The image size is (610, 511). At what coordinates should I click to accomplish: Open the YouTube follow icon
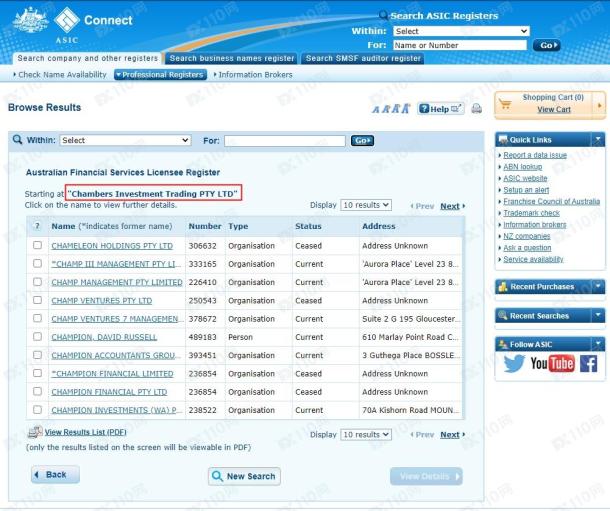point(552,364)
